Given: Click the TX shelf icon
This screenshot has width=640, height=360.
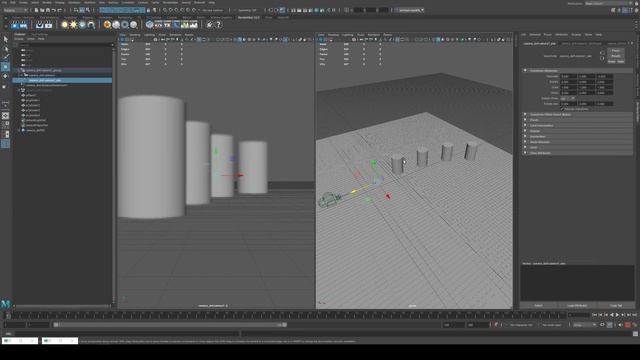Looking at the screenshot, I should (167, 25).
